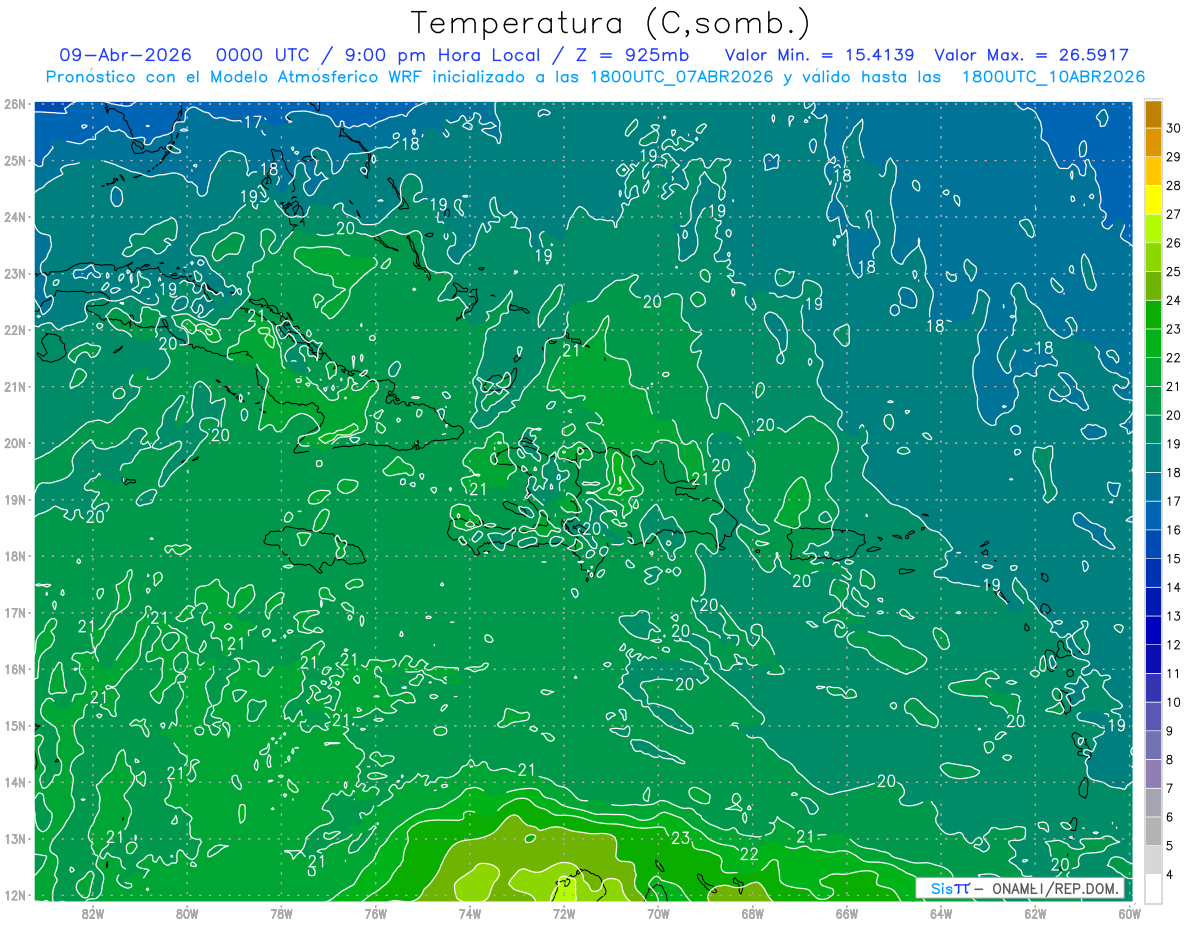
Task: Click the 17 contour label at the top left
Action: (253, 122)
